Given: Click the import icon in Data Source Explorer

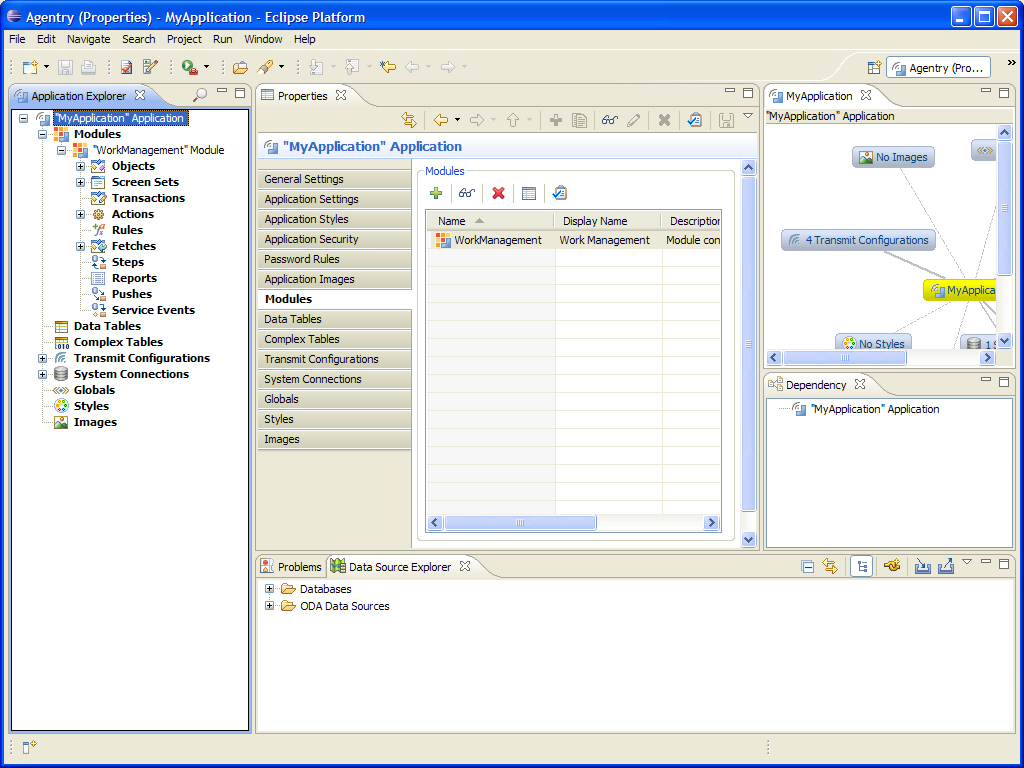Looking at the screenshot, I should [x=922, y=566].
